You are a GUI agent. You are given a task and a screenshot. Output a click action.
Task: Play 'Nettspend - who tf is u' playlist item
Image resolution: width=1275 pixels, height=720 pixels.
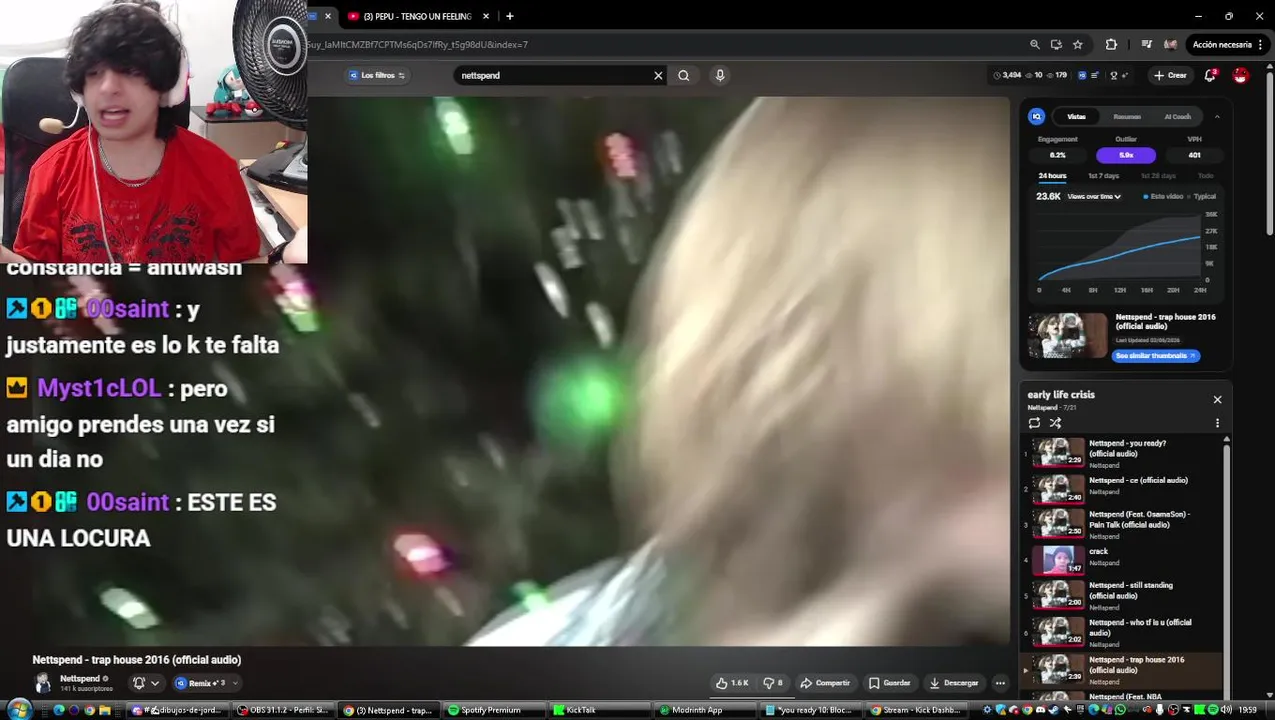click(1122, 632)
